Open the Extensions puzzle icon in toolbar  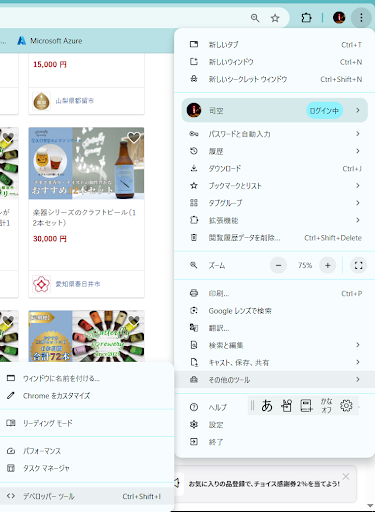[x=306, y=18]
